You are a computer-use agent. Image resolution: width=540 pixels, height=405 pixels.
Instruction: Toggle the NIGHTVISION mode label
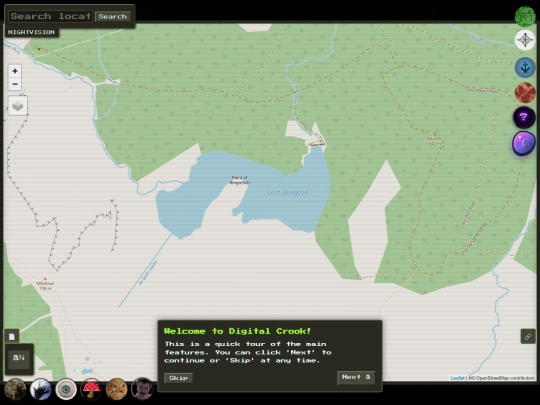click(31, 32)
